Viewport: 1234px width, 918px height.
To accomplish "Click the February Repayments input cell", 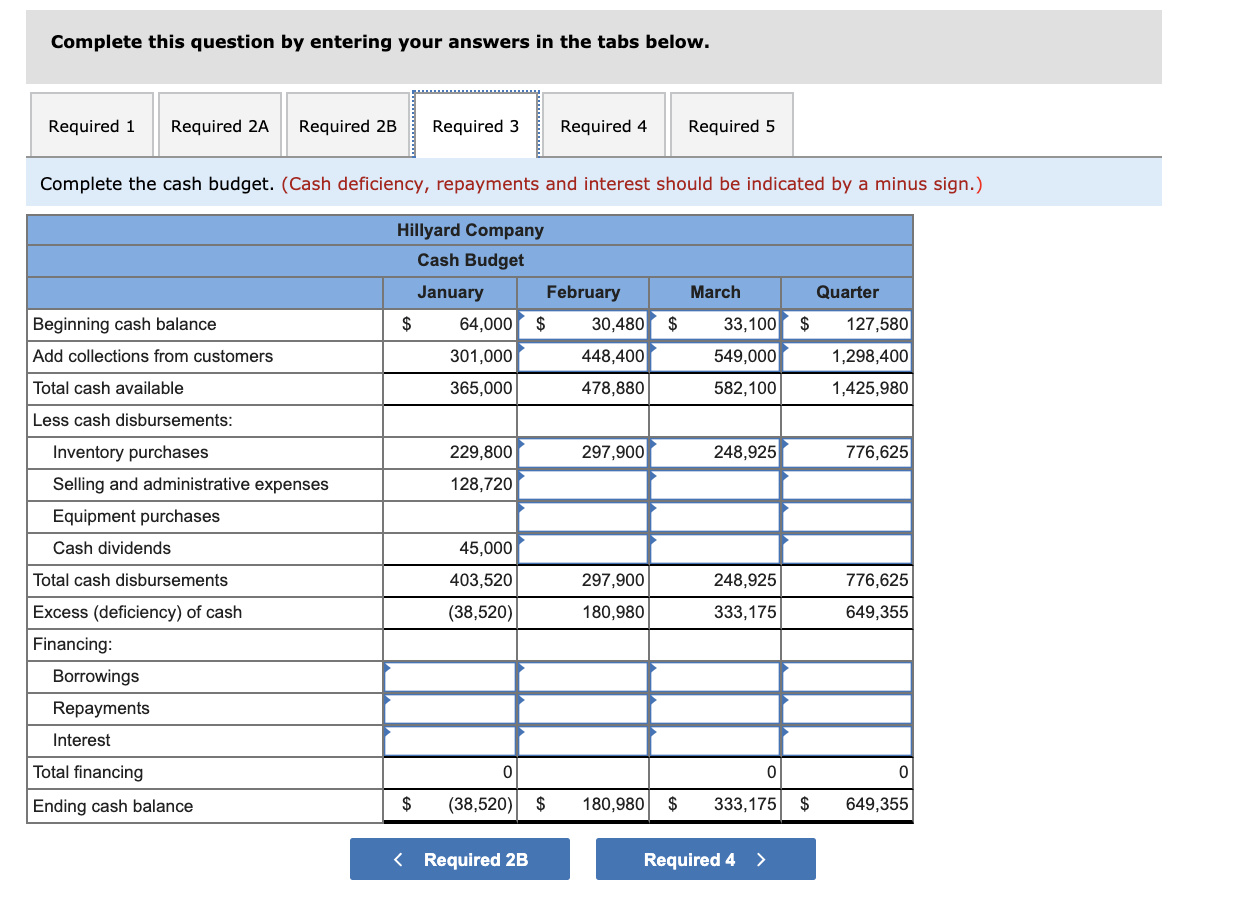I will point(583,708).
